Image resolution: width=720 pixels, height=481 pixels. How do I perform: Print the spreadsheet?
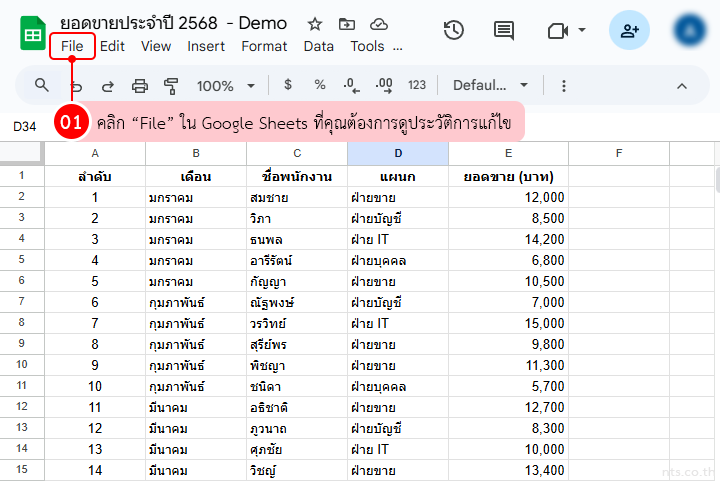(140, 86)
